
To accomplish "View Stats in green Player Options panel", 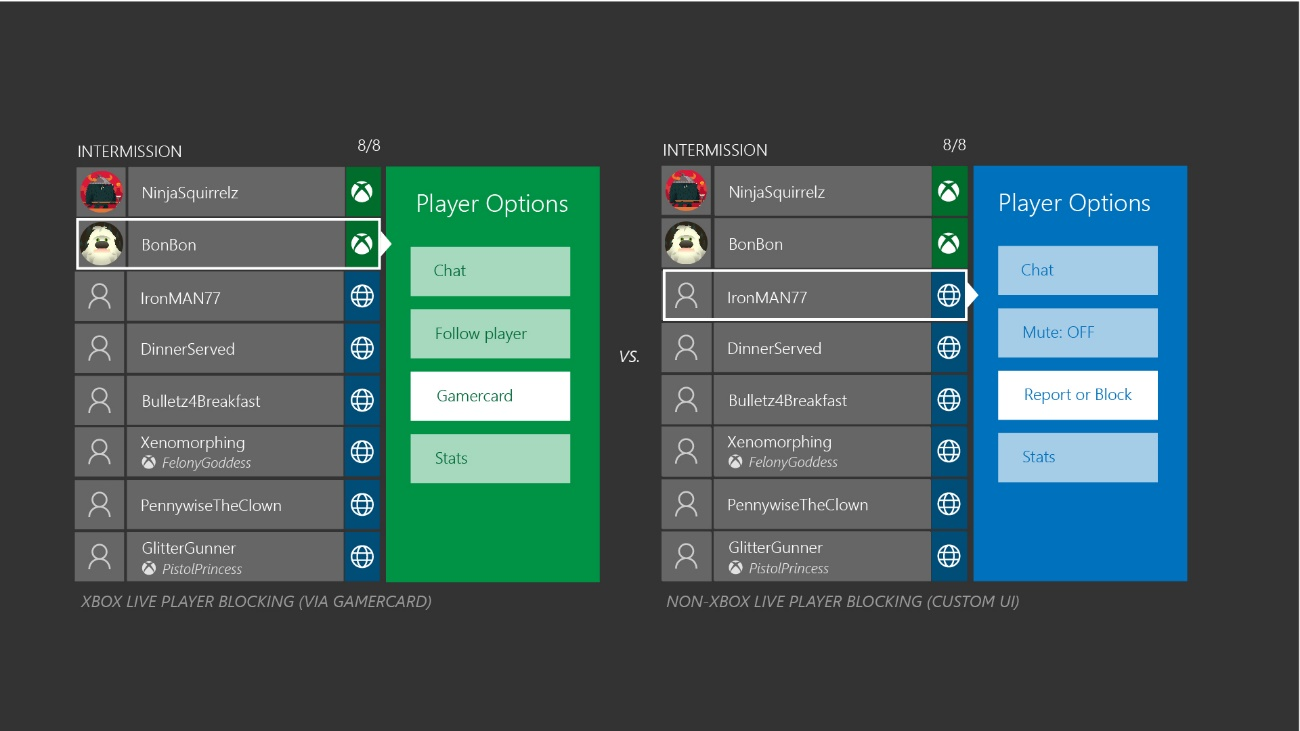I will click(x=490, y=458).
